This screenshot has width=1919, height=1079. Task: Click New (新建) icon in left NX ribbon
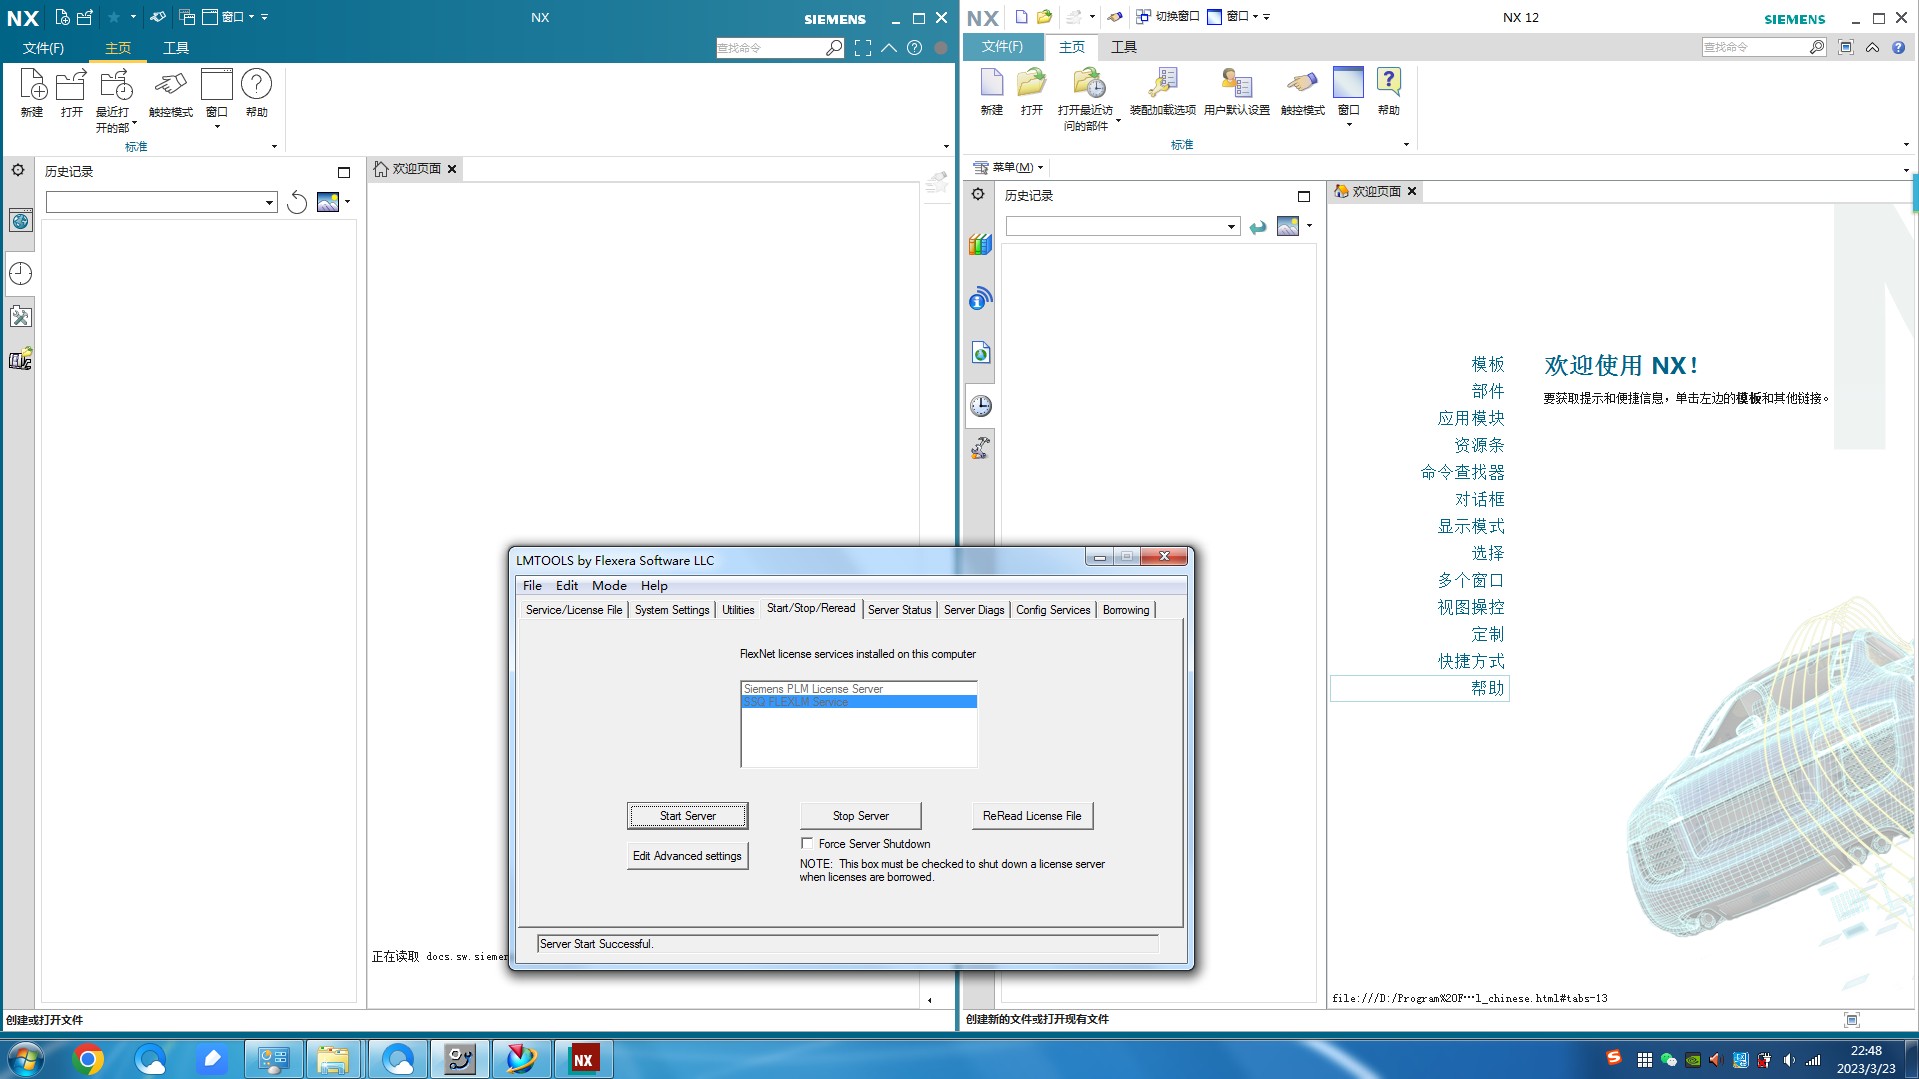[x=32, y=93]
